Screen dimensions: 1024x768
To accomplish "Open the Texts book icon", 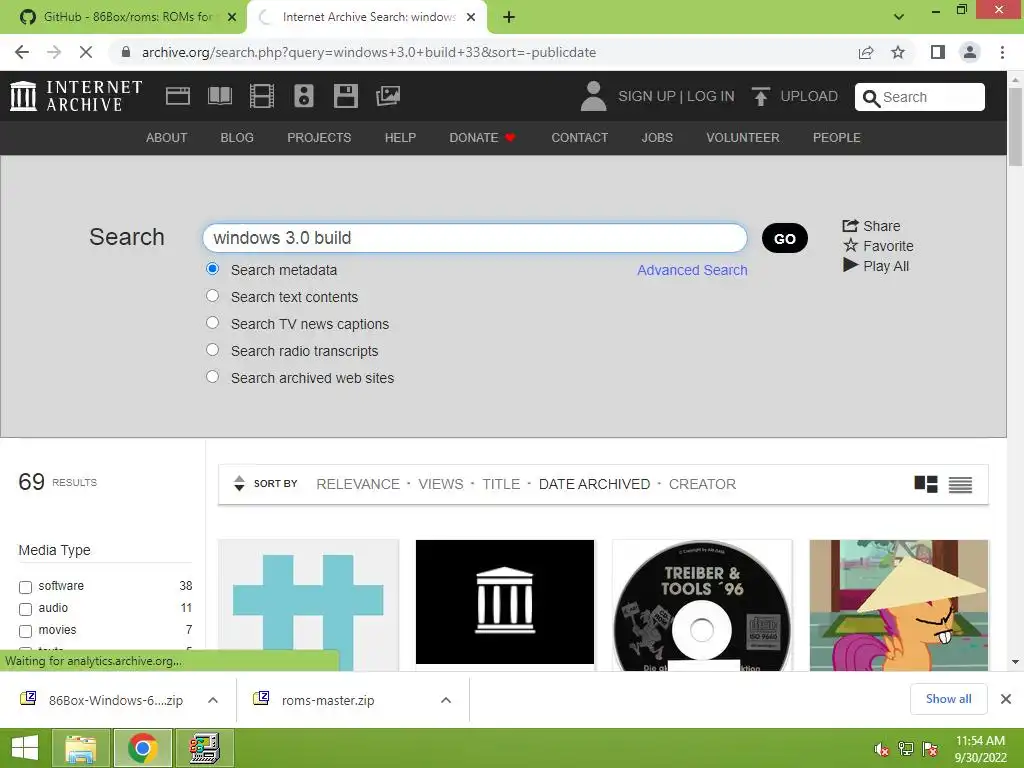I will pyautogui.click(x=220, y=96).
